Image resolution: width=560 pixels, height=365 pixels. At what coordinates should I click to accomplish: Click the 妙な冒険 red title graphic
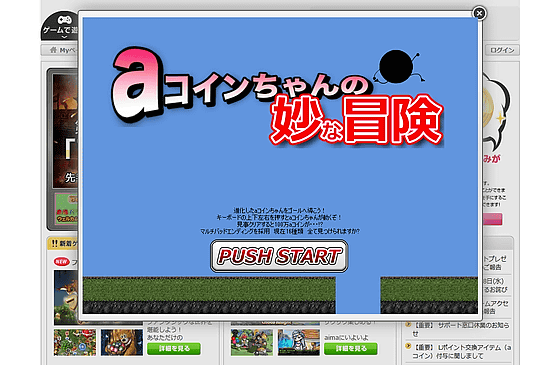click(356, 120)
